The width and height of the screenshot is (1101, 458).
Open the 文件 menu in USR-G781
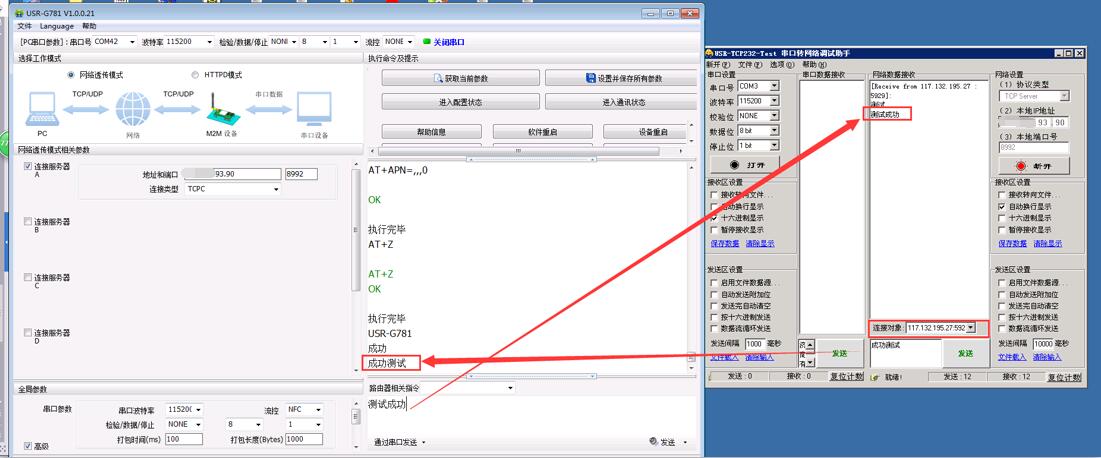[x=25, y=26]
